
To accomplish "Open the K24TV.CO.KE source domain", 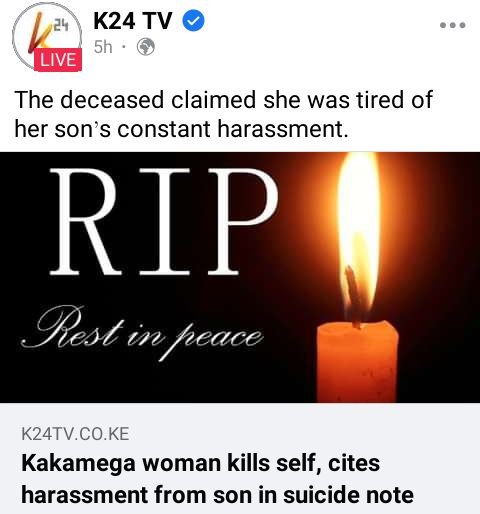I will click(x=75, y=434).
